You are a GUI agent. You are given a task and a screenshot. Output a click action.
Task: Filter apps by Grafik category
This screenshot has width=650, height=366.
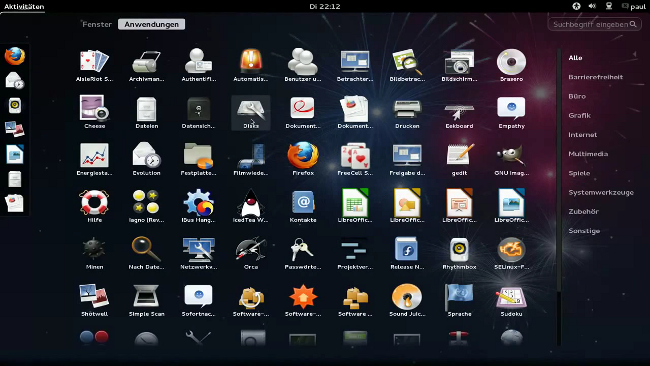click(x=580, y=115)
